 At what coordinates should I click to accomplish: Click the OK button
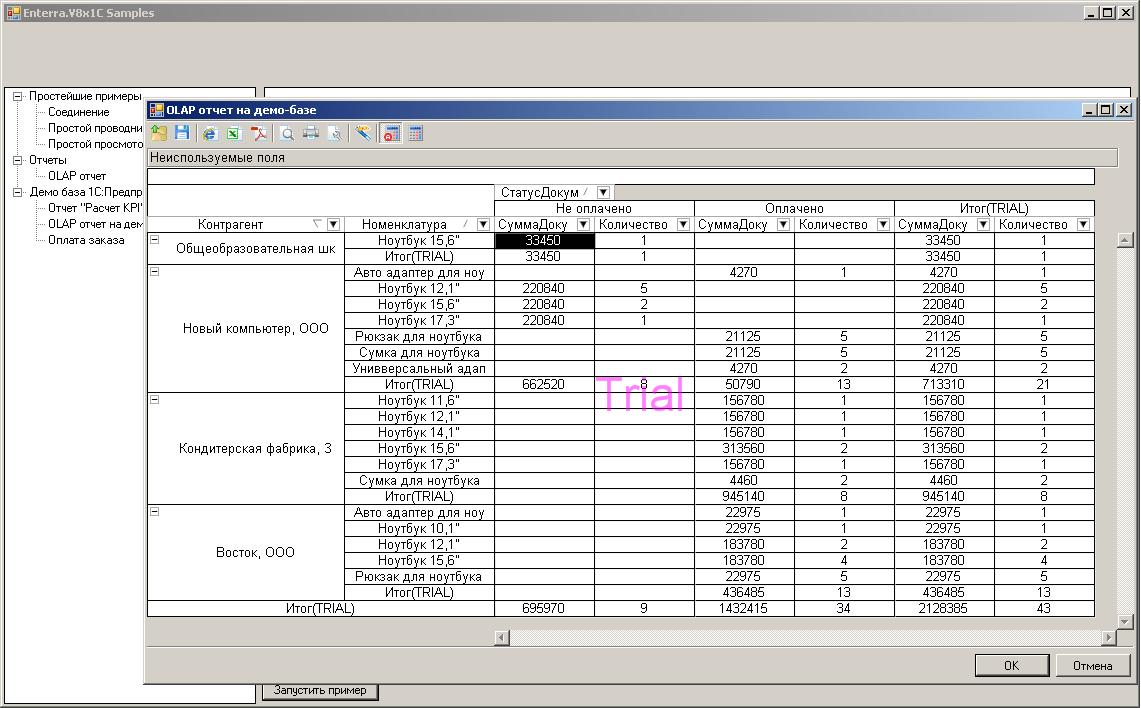coord(1011,665)
